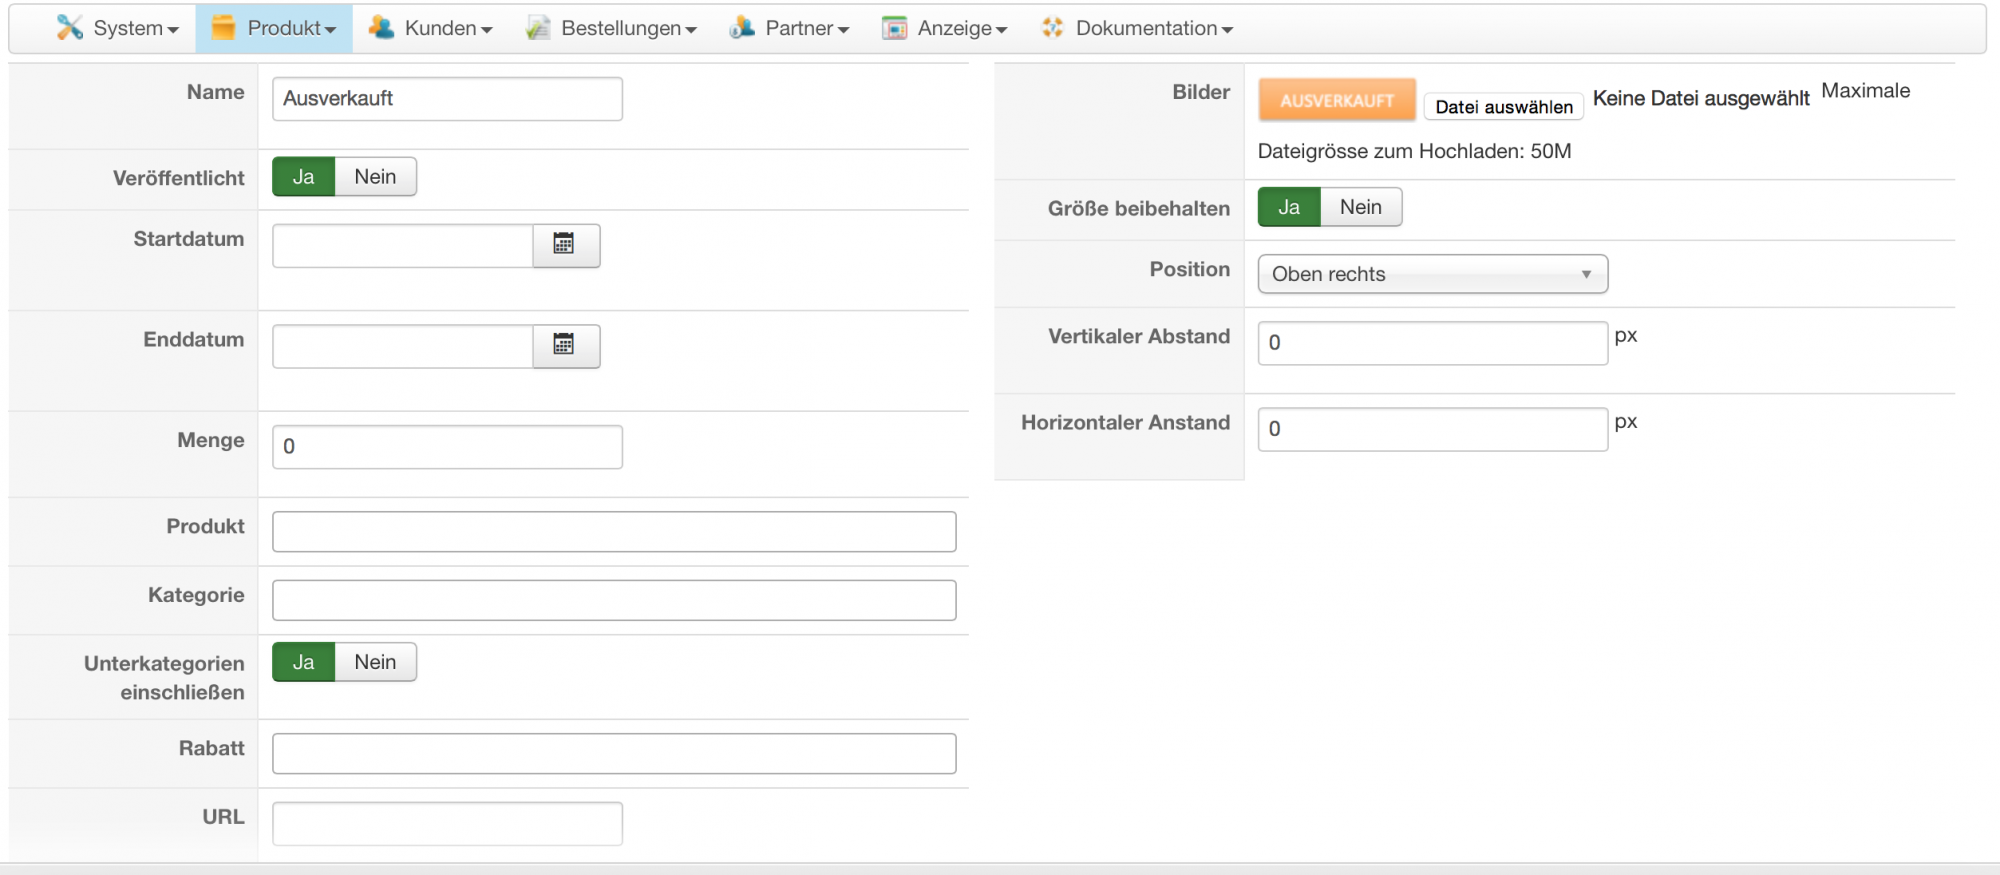
Task: Click the Vertikaler Abstand label
Action: pos(1139,336)
